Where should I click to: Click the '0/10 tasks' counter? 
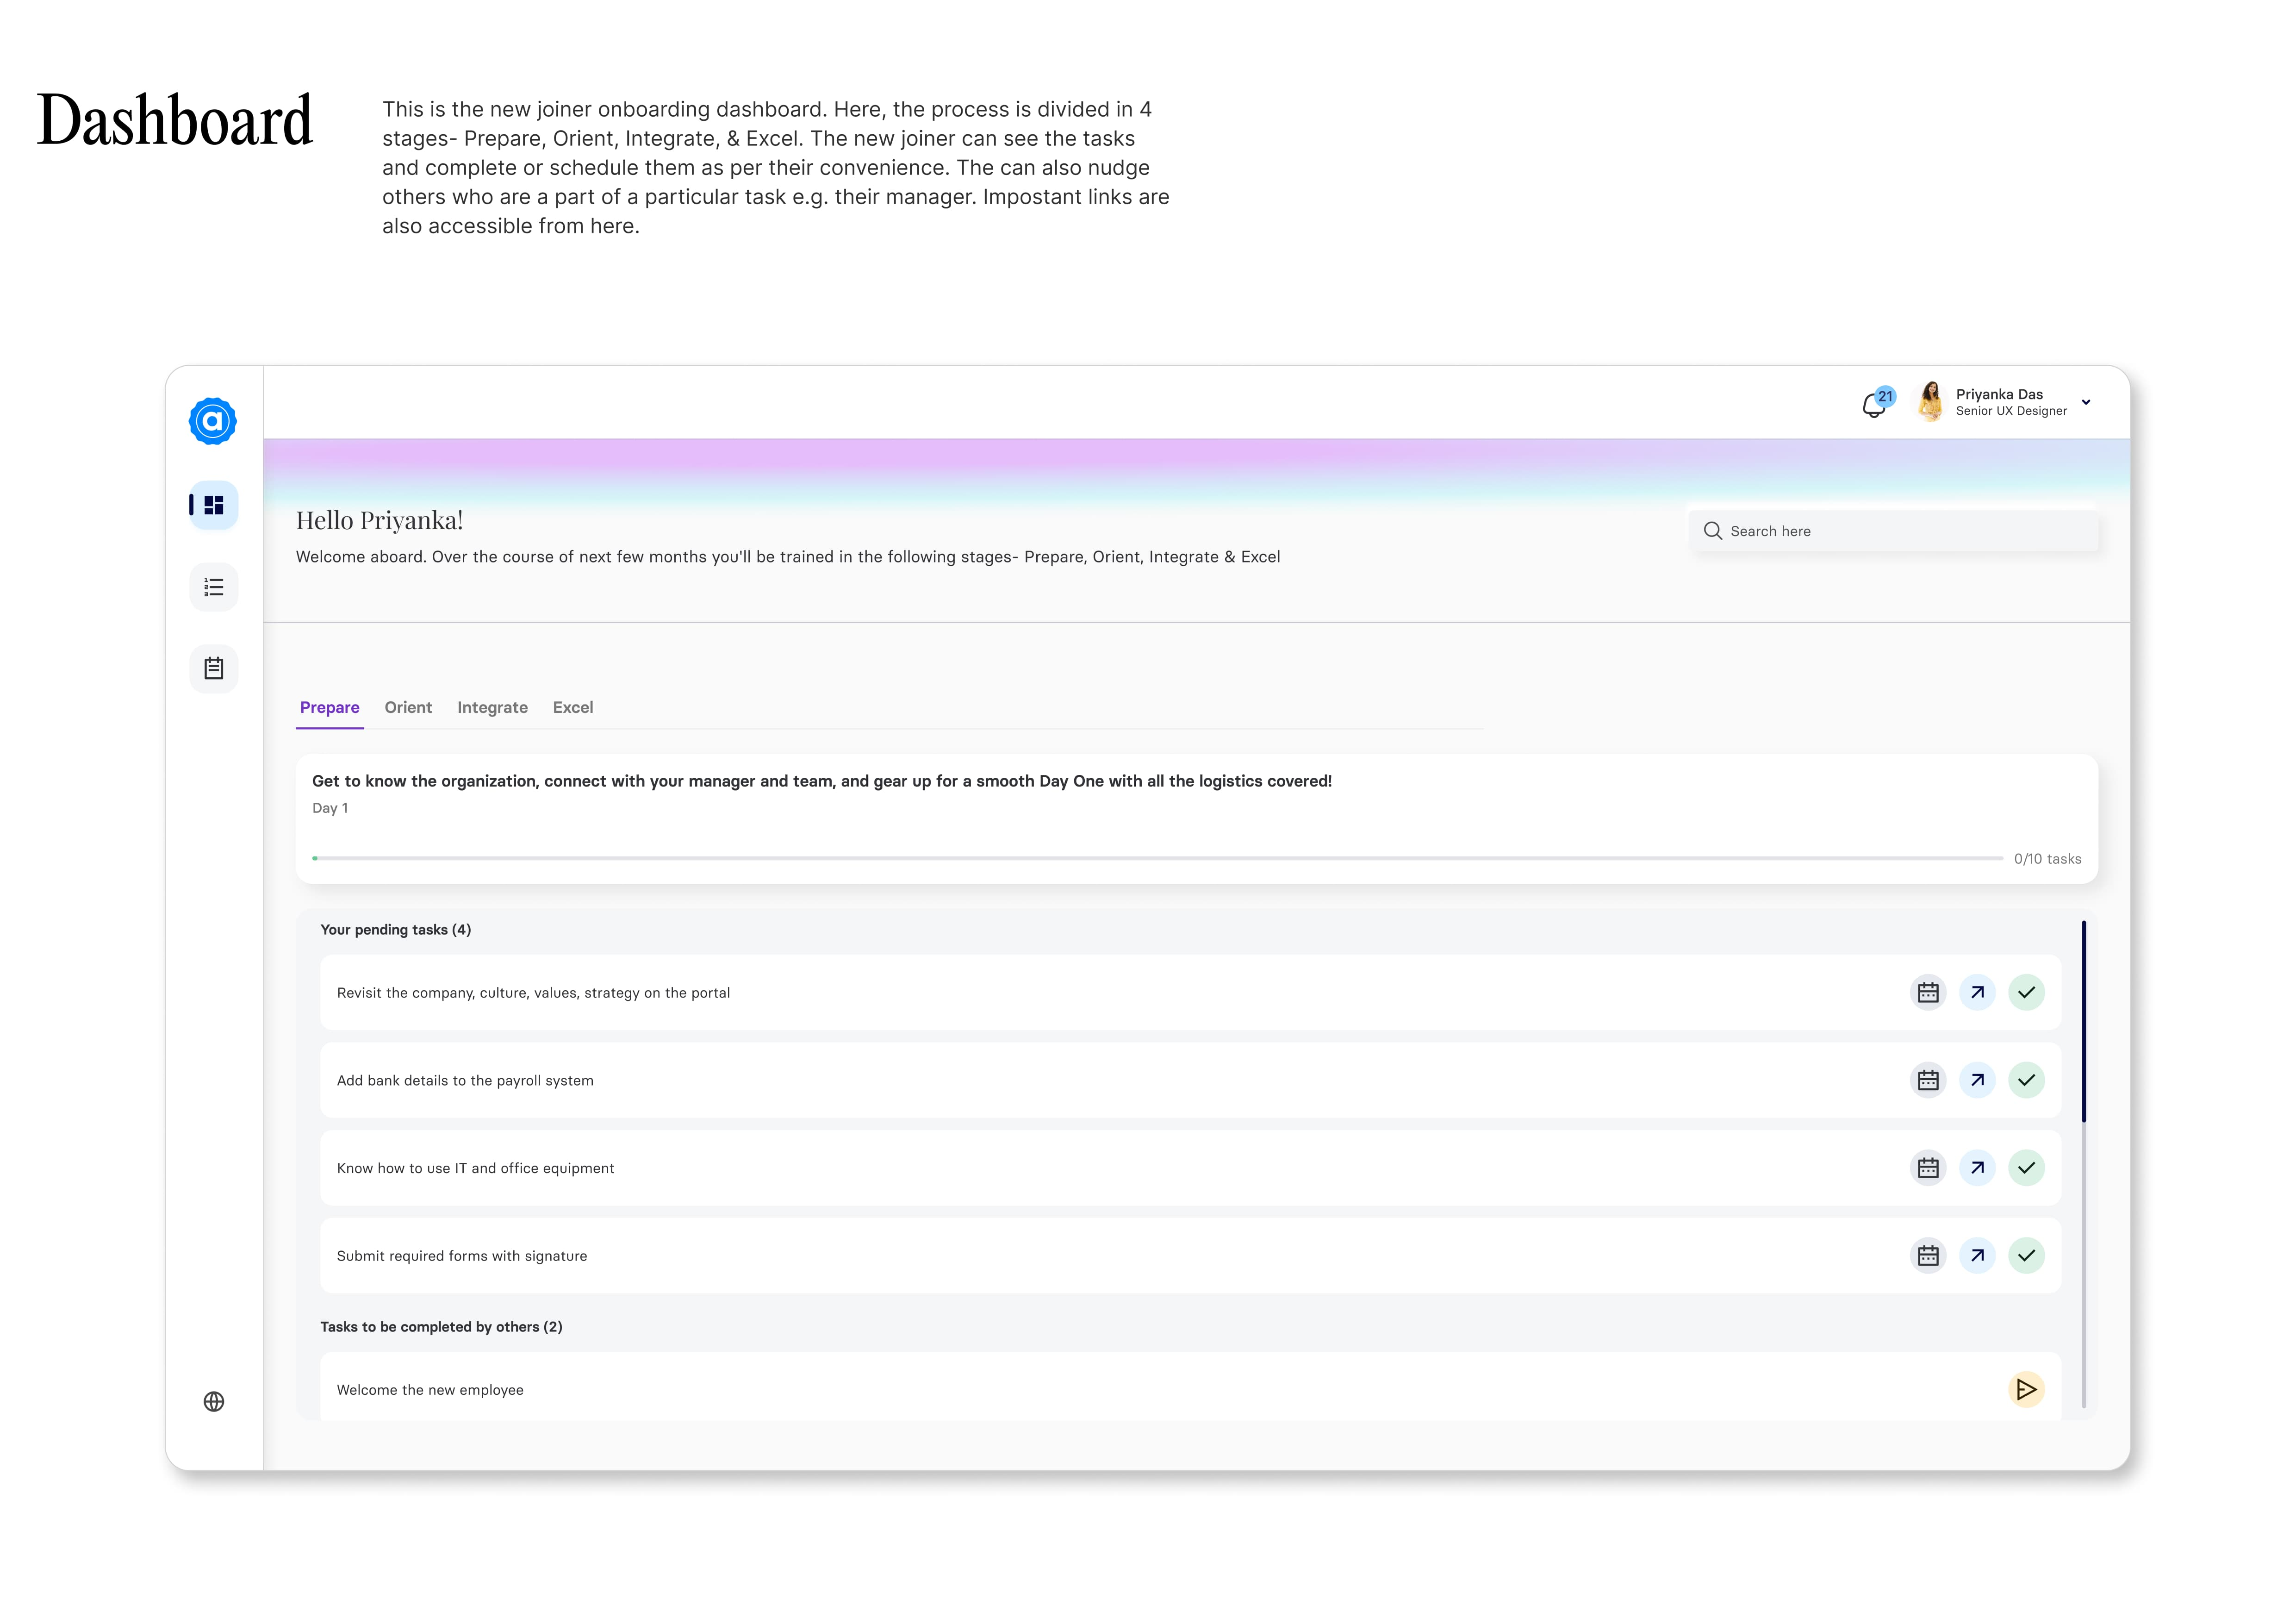2047,859
